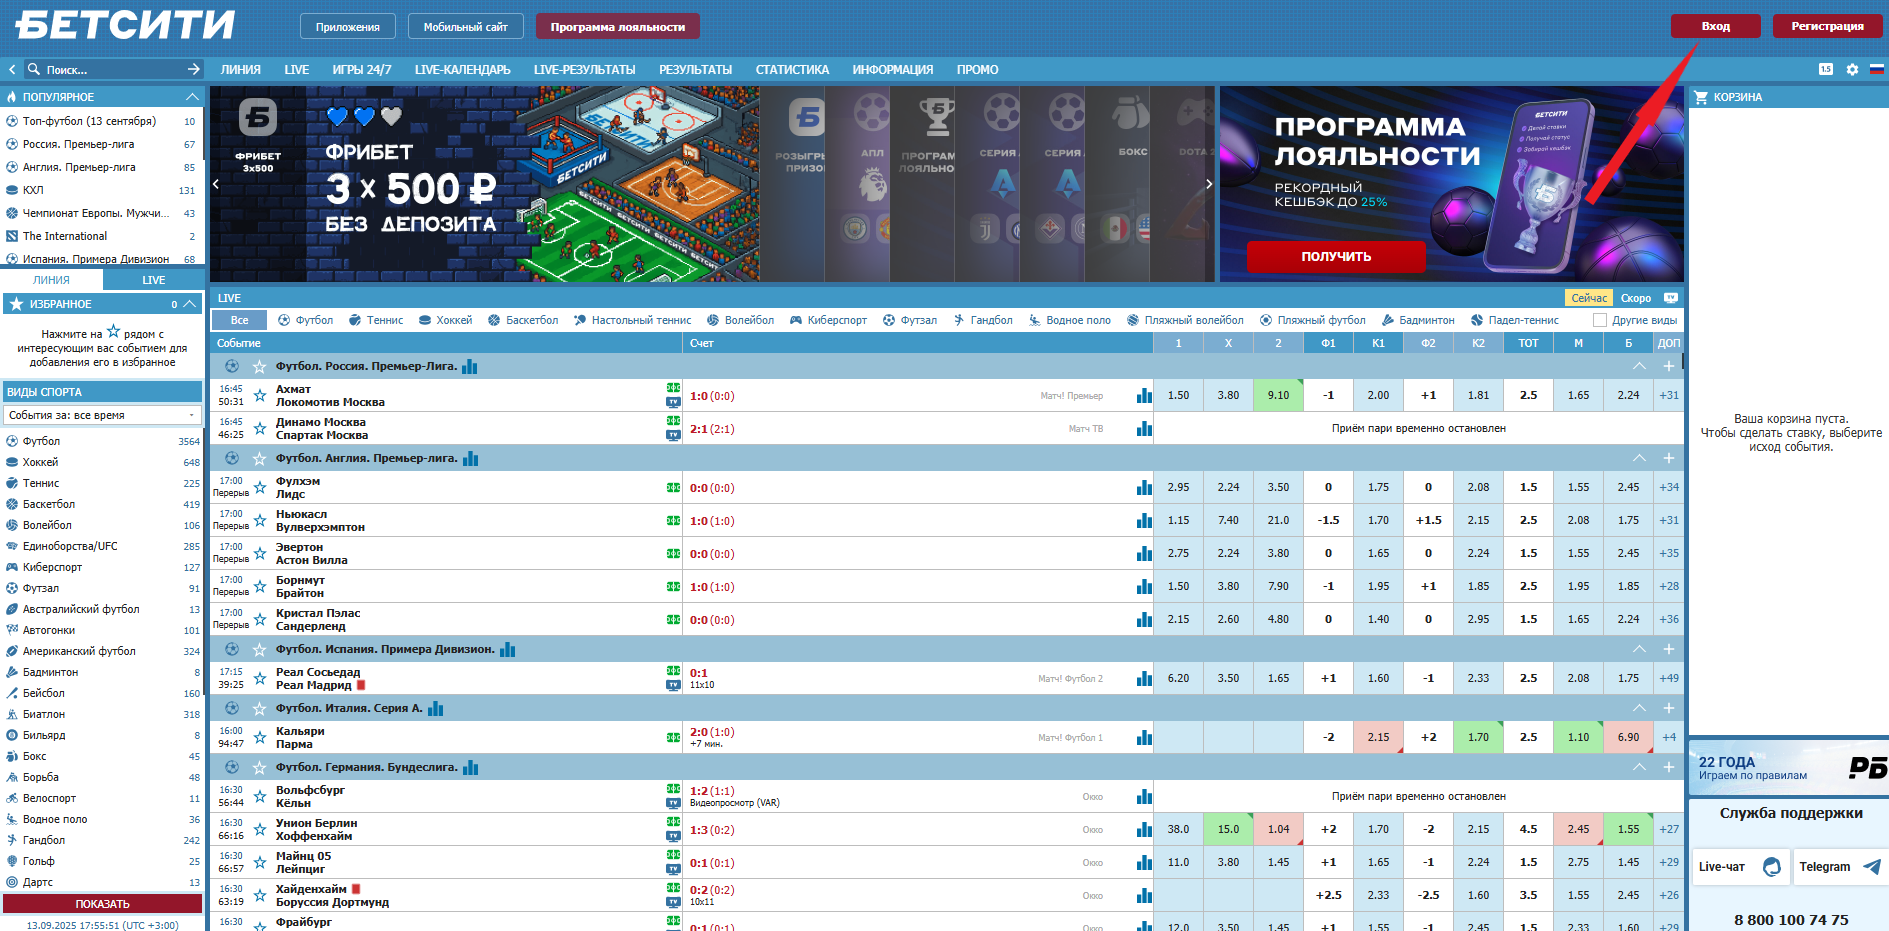Open TV broadcast icon for Ахмат match
The height and width of the screenshot is (931, 1889).
click(x=673, y=402)
